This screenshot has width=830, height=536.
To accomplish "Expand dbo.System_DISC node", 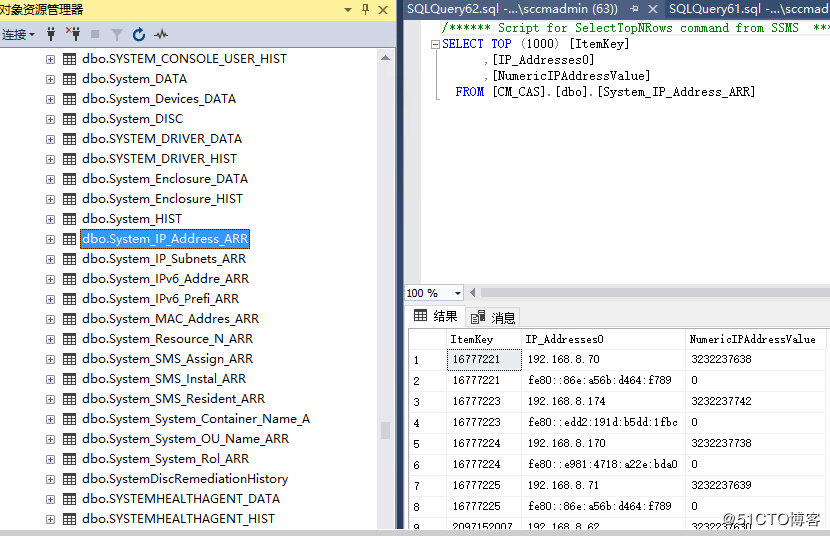I will coord(50,119).
